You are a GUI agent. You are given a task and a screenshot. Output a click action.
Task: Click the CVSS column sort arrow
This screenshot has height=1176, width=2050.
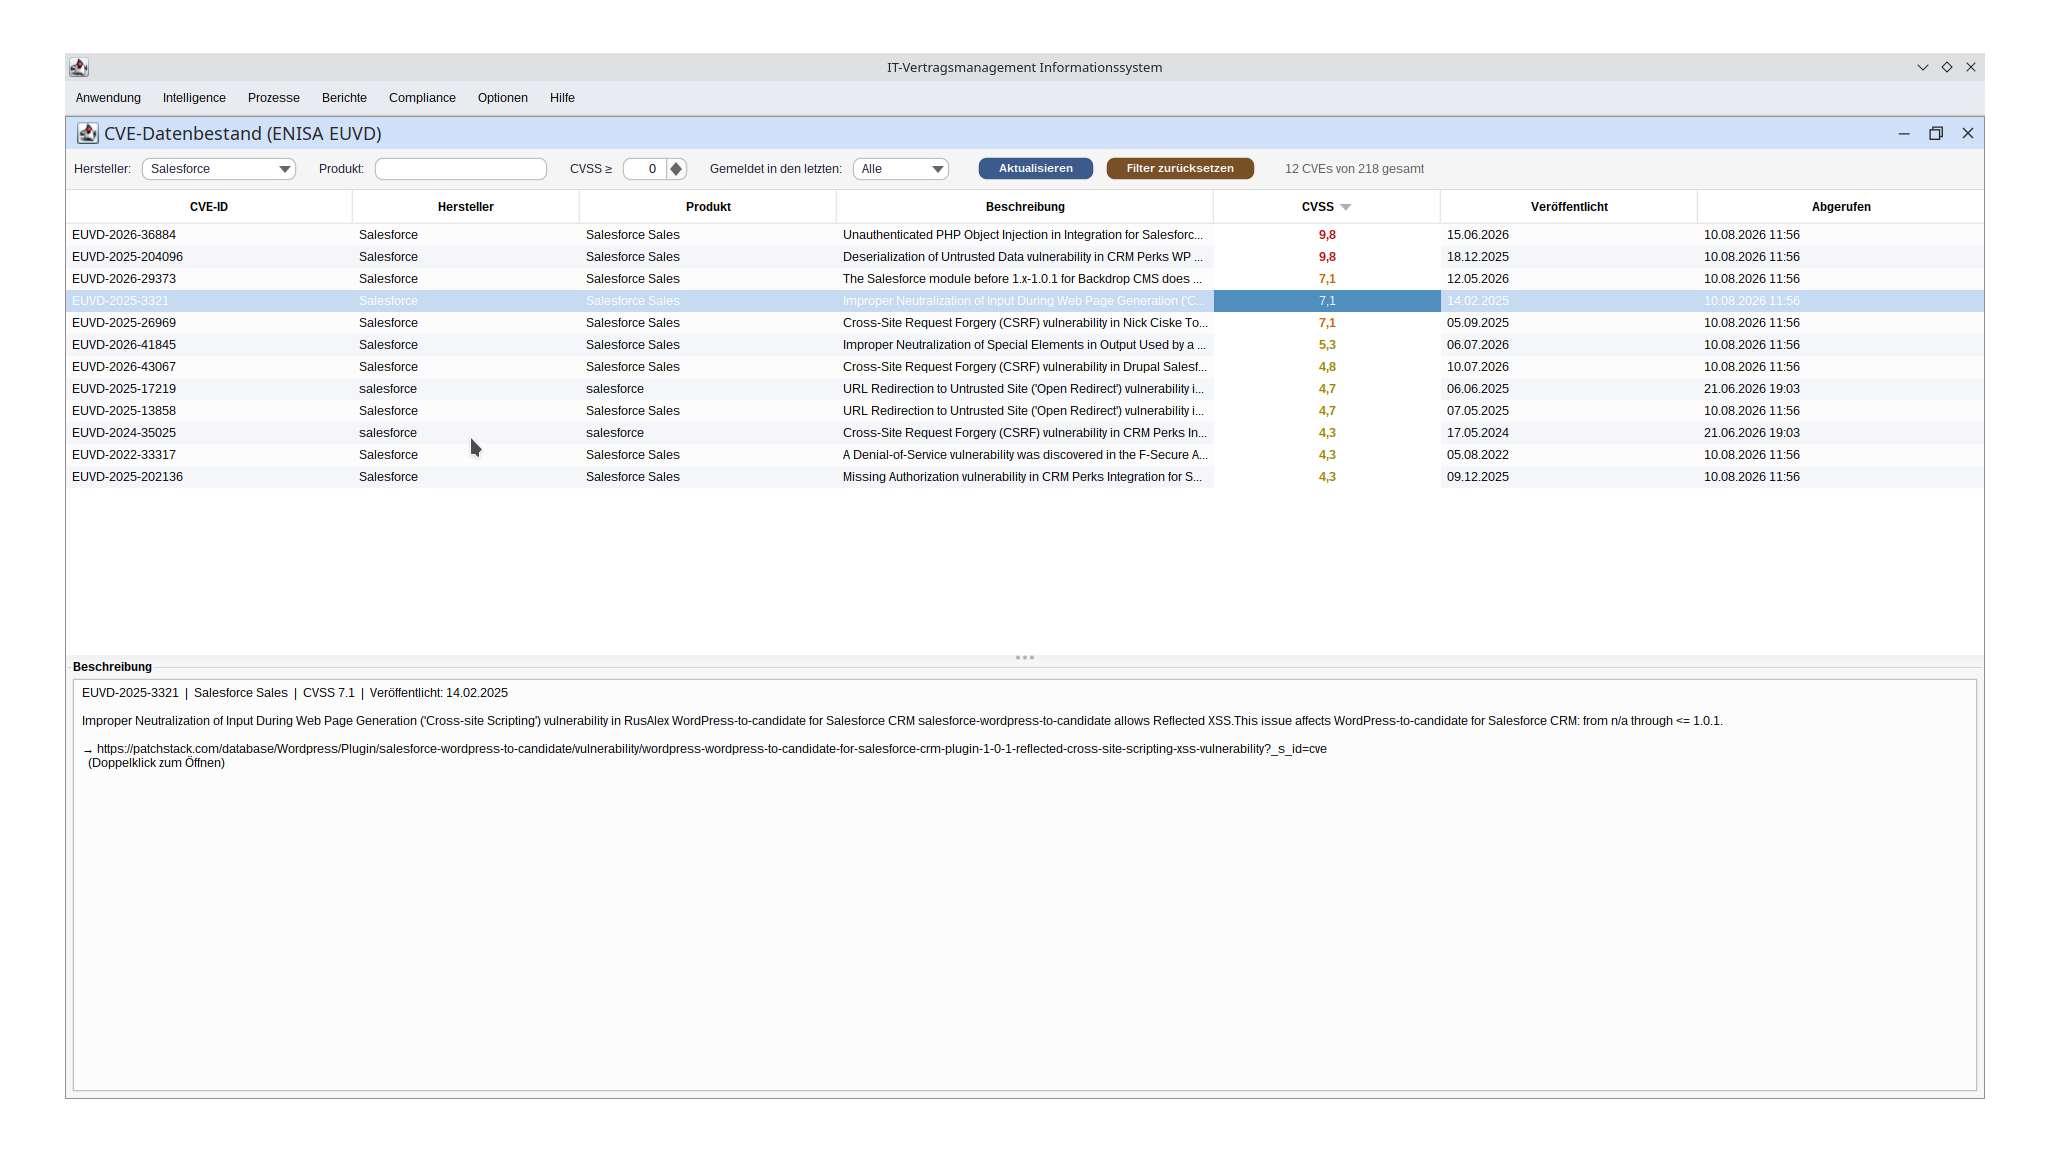1346,207
